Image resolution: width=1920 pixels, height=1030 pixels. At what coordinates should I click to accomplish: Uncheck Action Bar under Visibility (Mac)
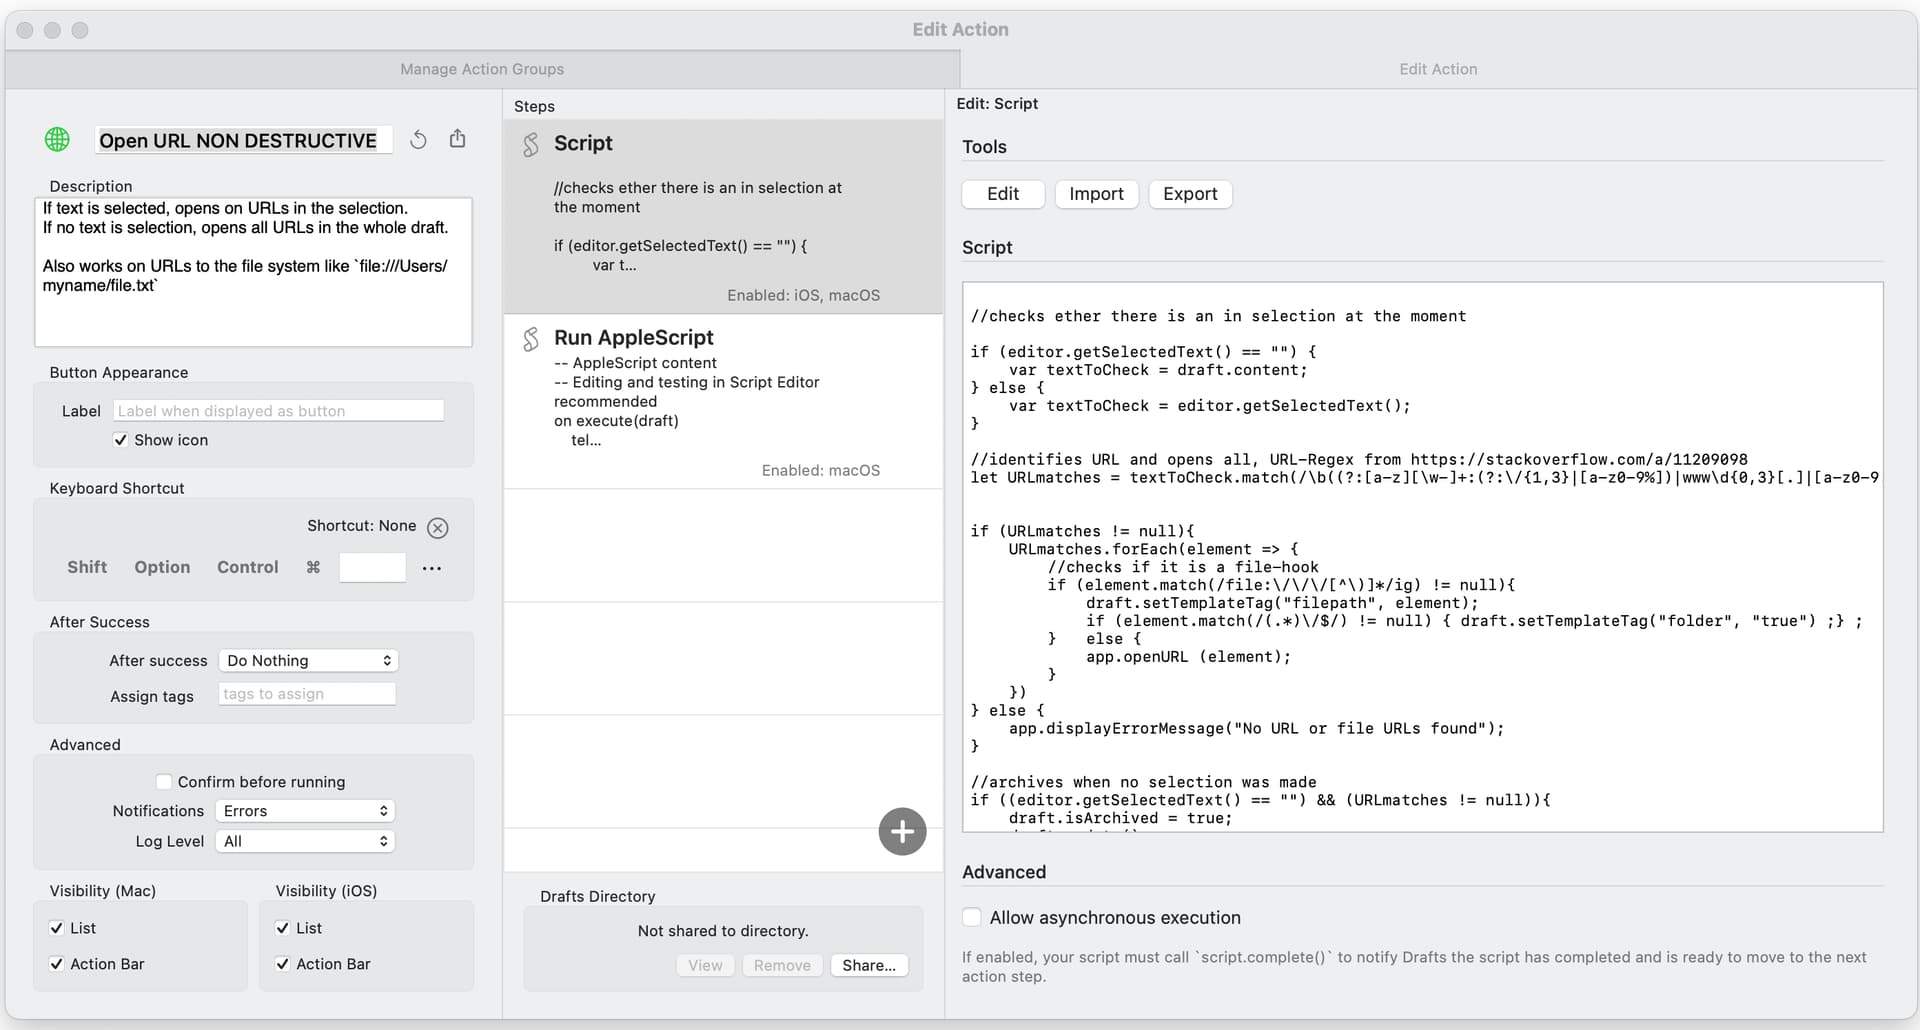coord(57,964)
